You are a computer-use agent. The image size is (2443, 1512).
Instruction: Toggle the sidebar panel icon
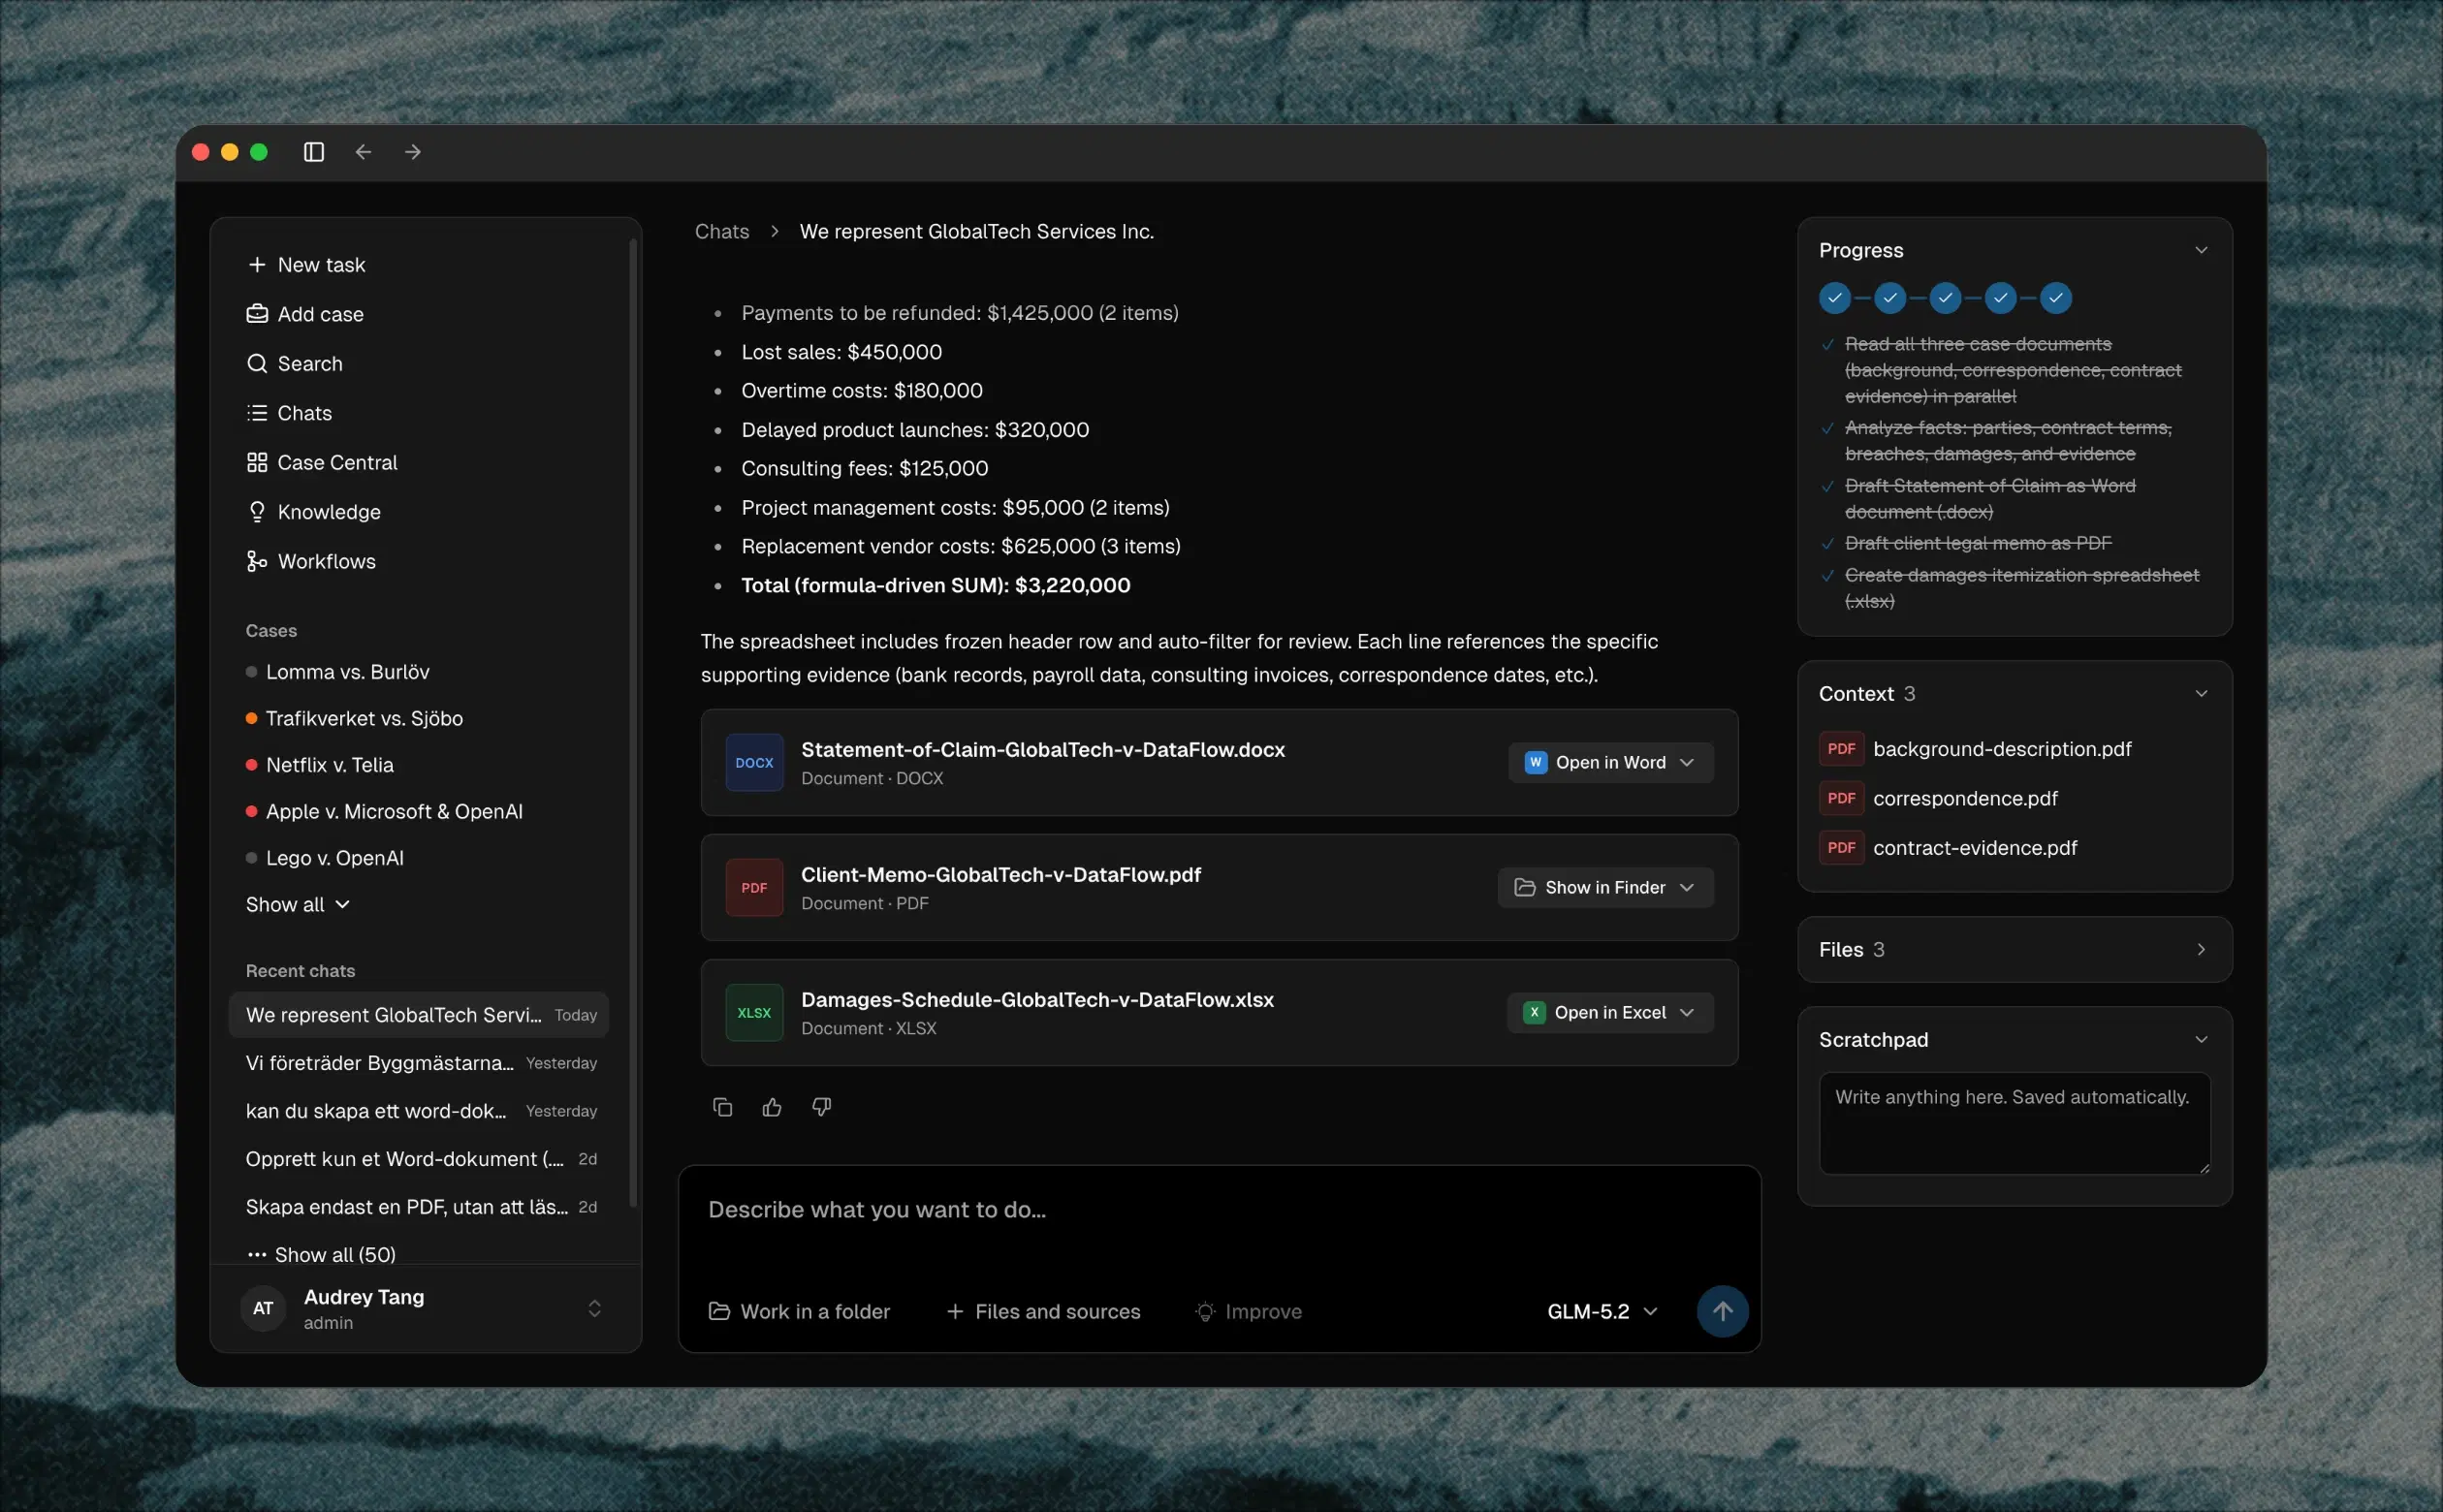[314, 152]
